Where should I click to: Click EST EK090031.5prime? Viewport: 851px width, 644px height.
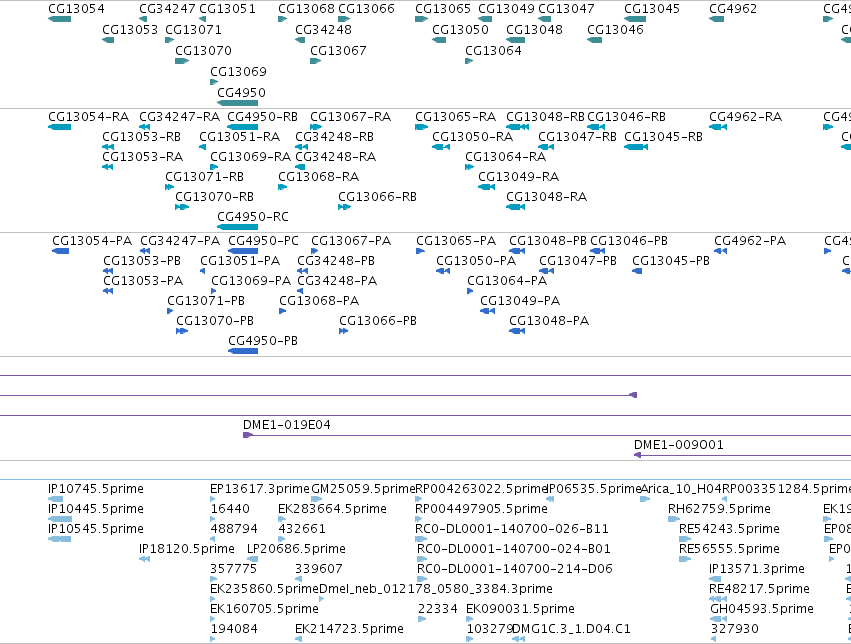tap(469, 619)
